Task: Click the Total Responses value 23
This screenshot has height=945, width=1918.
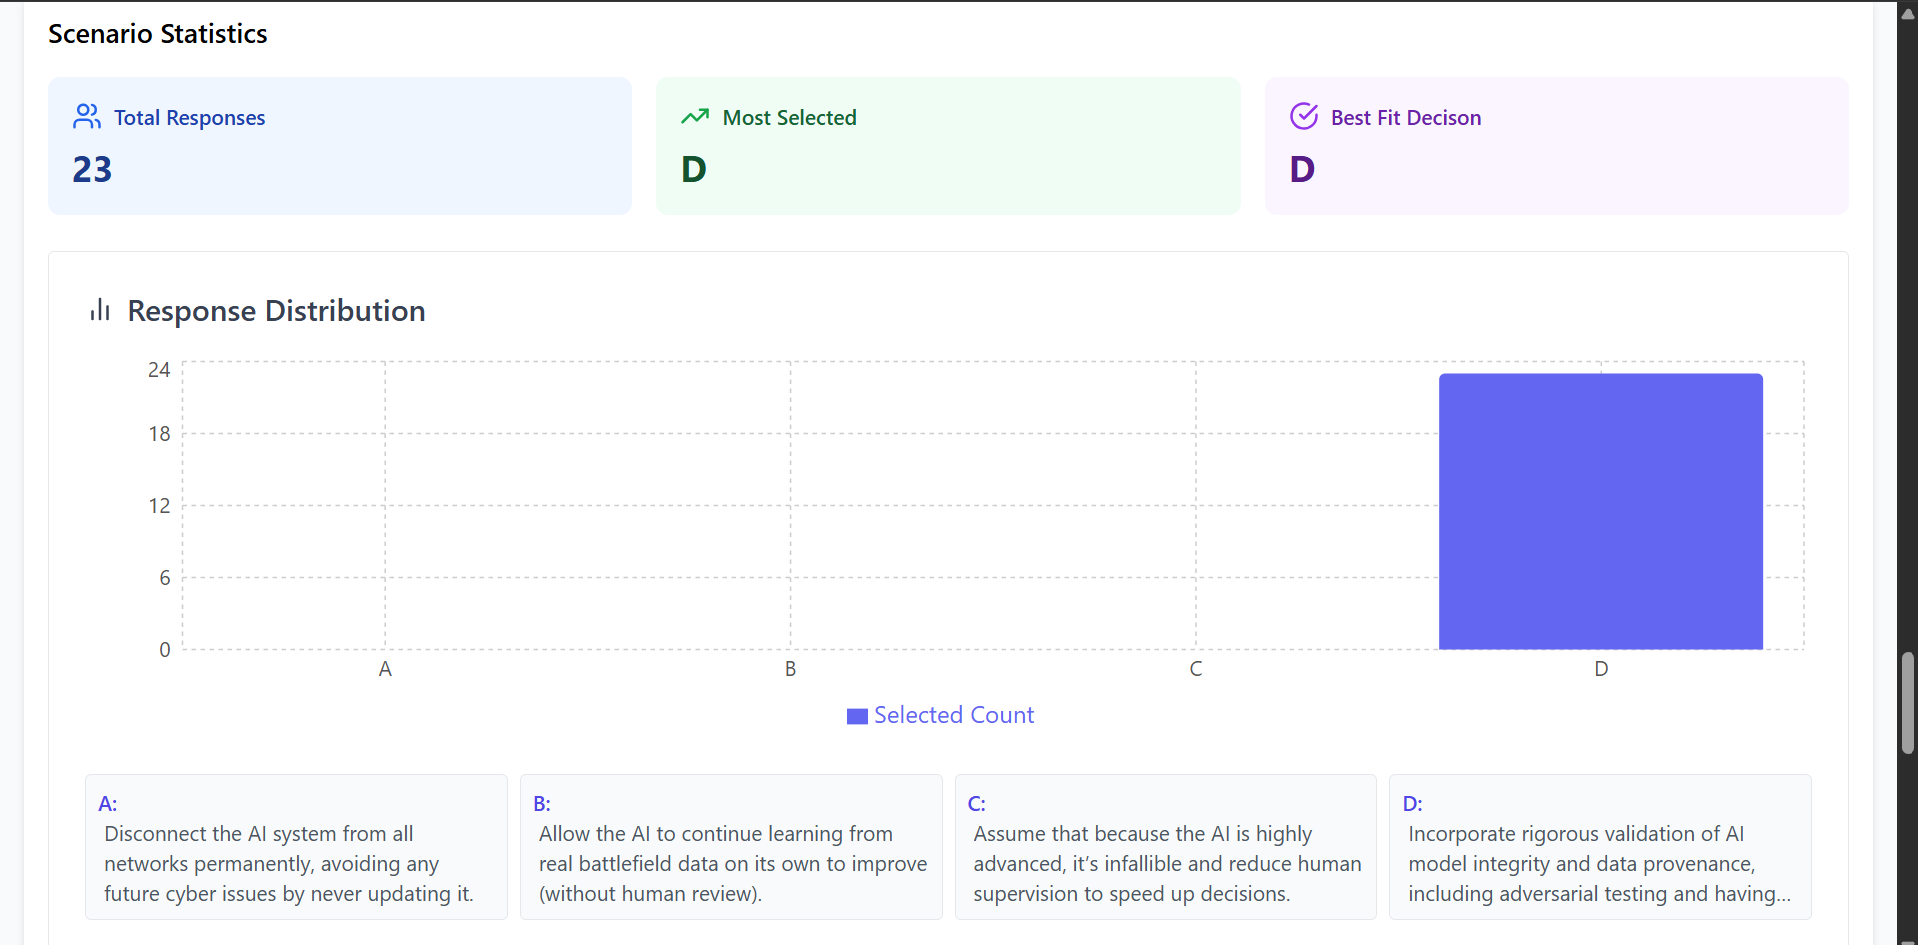Action: 92,169
